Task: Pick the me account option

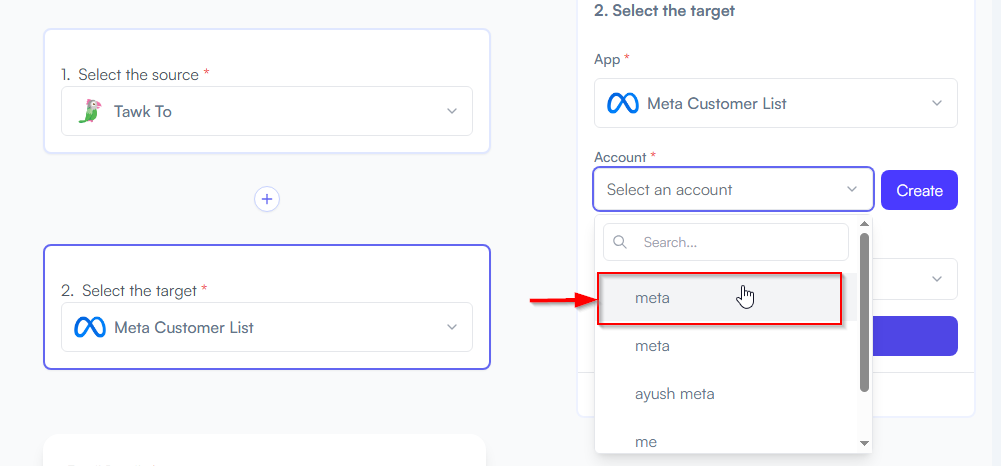Action: [726, 442]
